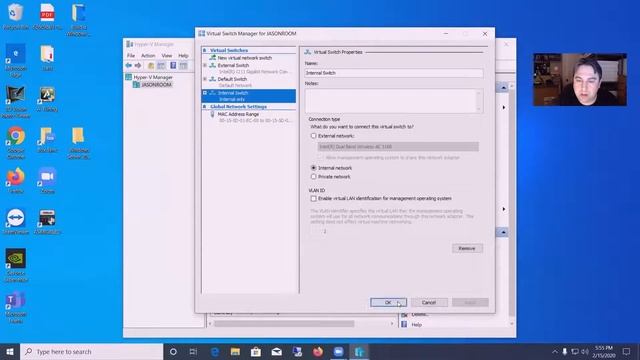Expand the Default Switch tree node
This screenshot has width=640, height=360.
(x=205, y=79)
